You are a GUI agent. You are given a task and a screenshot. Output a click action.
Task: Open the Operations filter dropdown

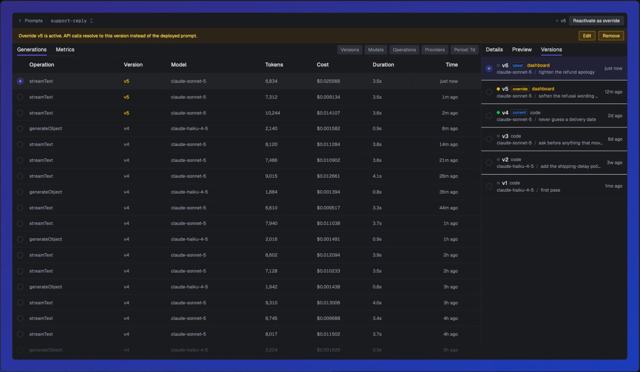click(x=404, y=50)
